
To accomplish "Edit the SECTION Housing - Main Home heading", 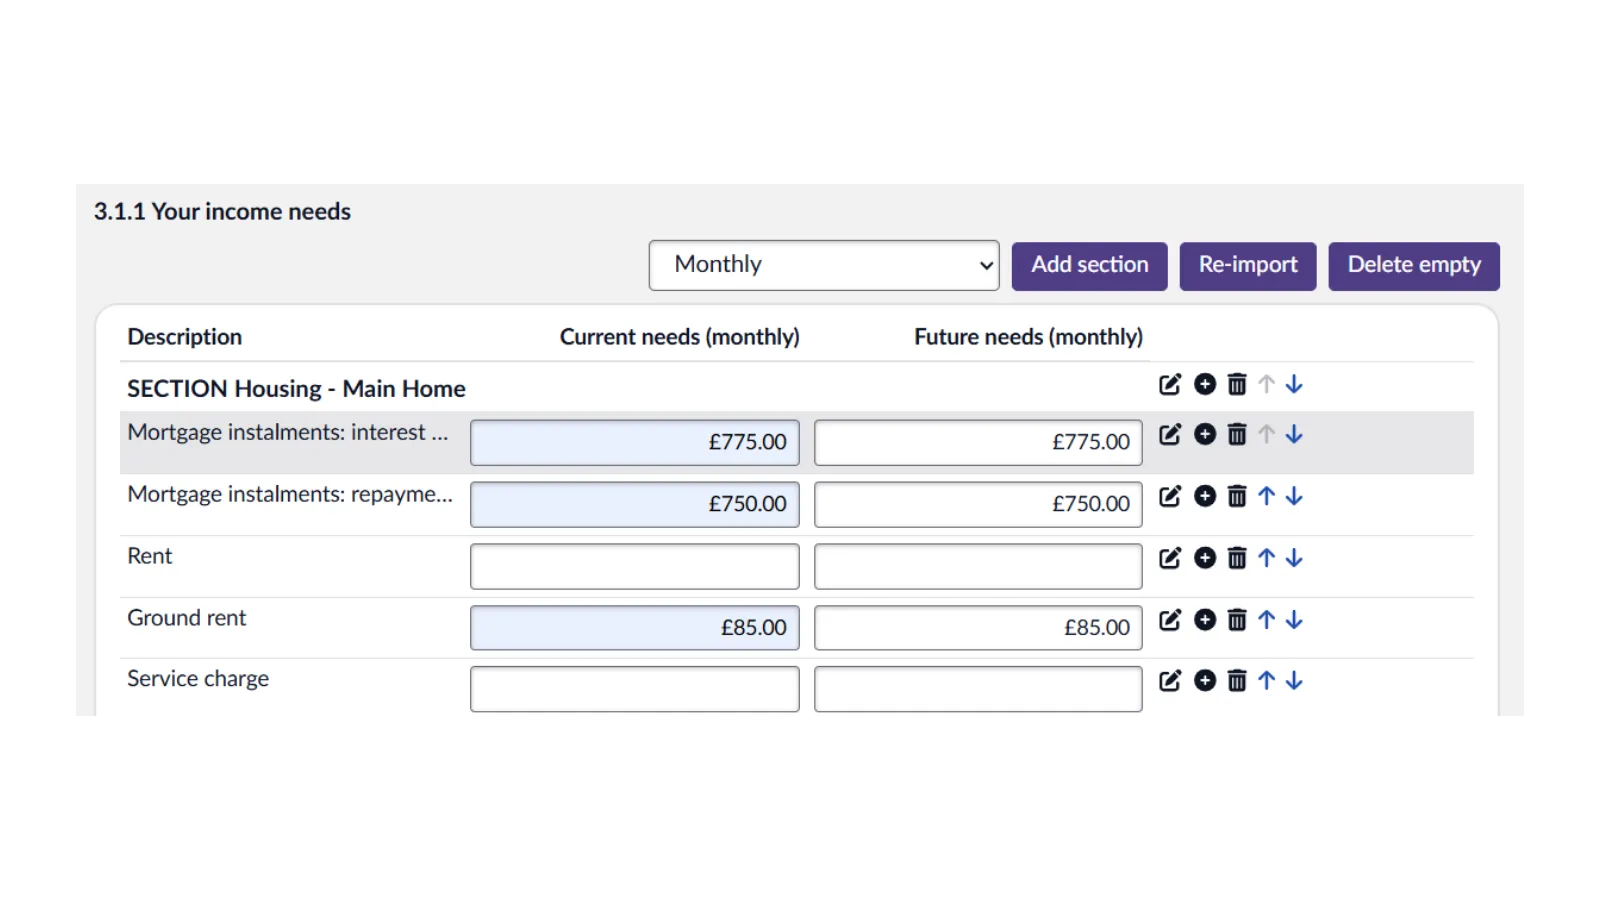I will [x=1170, y=385].
